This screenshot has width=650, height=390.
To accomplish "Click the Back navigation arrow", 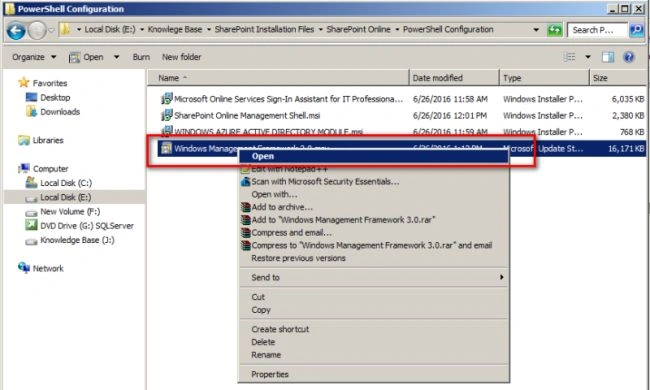I will [16, 30].
